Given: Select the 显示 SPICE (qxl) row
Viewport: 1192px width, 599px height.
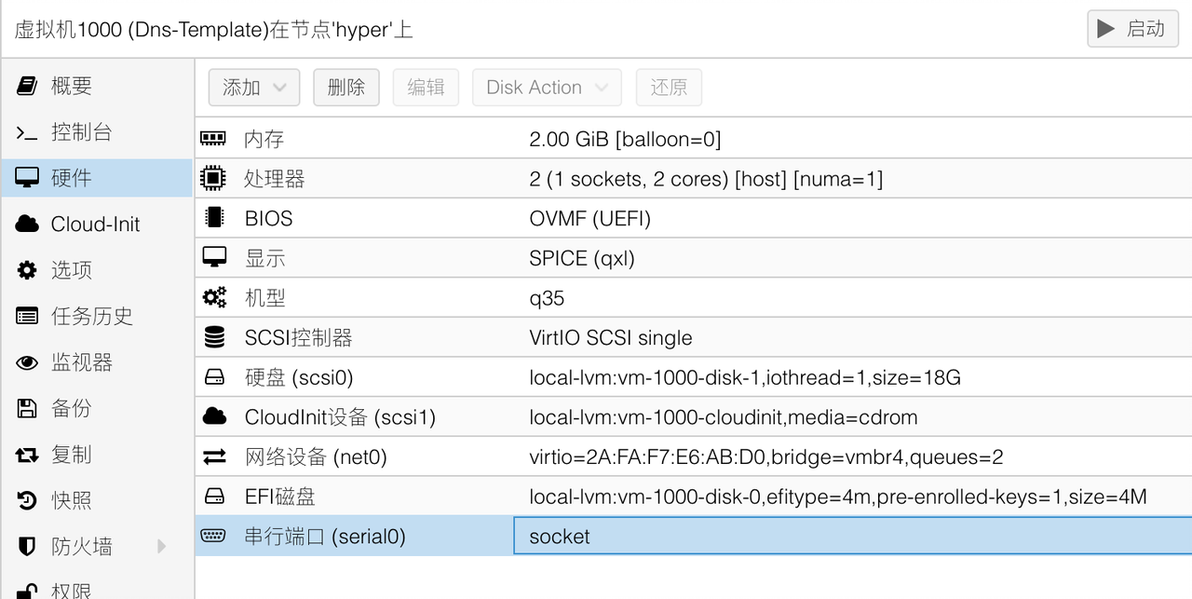Looking at the screenshot, I should [x=693, y=258].
